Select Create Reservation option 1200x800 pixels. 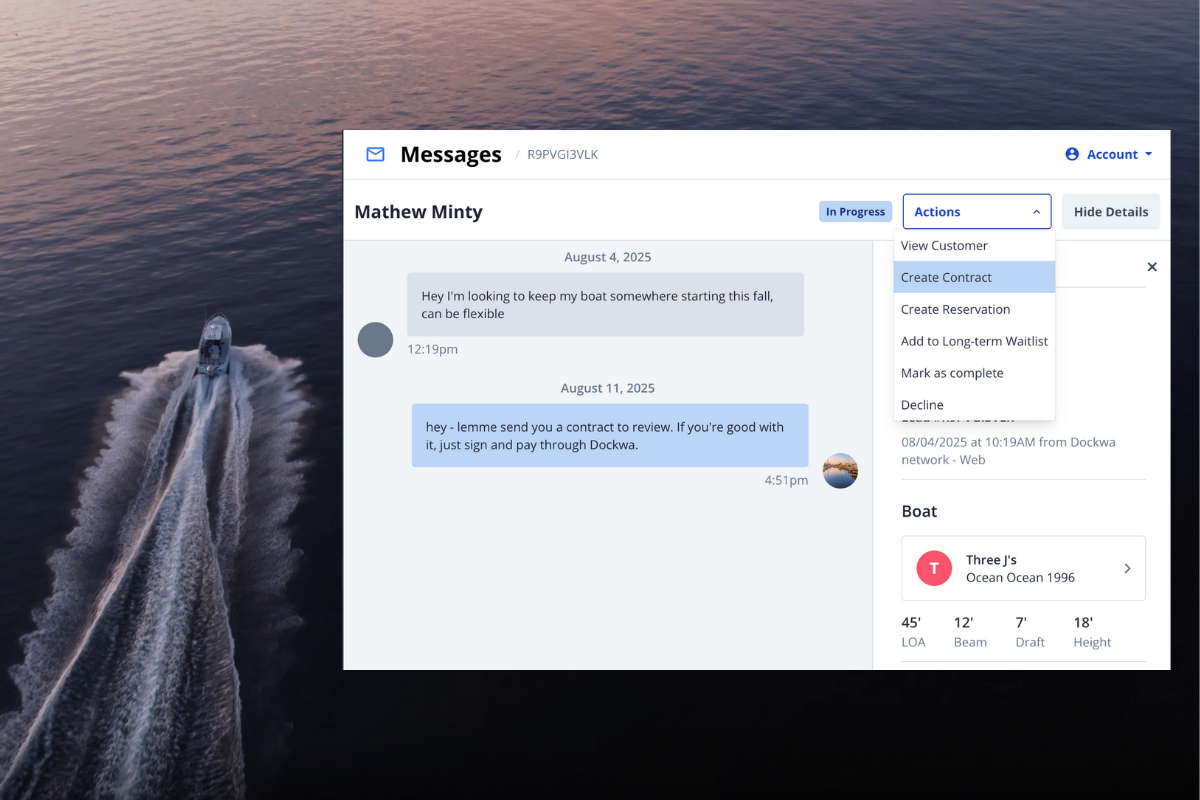pyautogui.click(x=955, y=309)
